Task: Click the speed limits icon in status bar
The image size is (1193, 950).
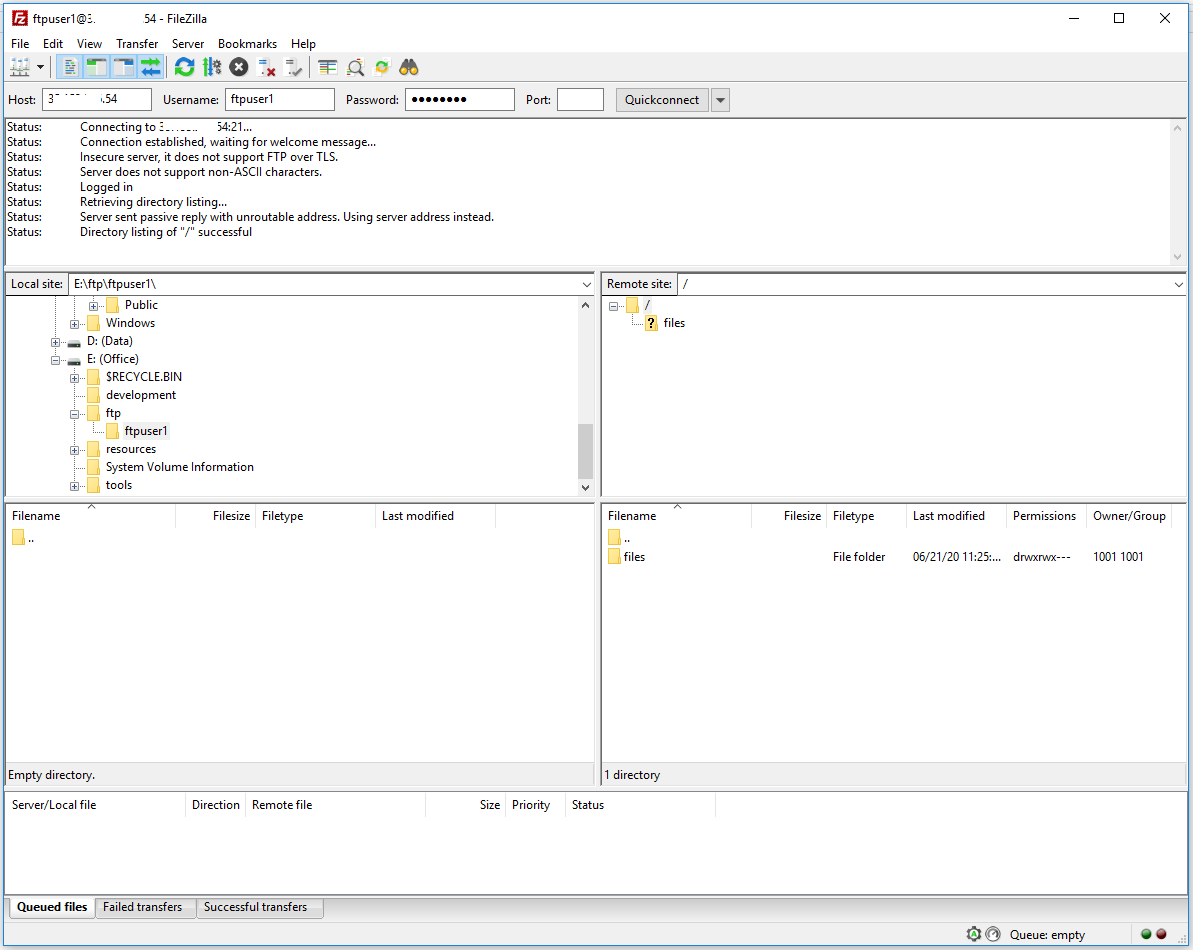Action: point(993,934)
